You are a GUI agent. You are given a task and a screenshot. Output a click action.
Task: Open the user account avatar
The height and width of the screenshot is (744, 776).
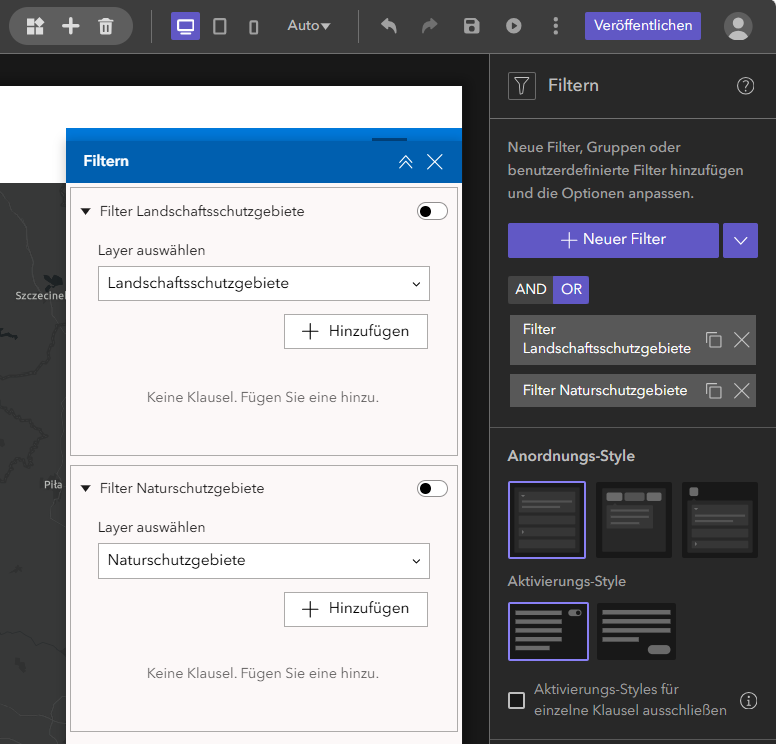point(738,26)
